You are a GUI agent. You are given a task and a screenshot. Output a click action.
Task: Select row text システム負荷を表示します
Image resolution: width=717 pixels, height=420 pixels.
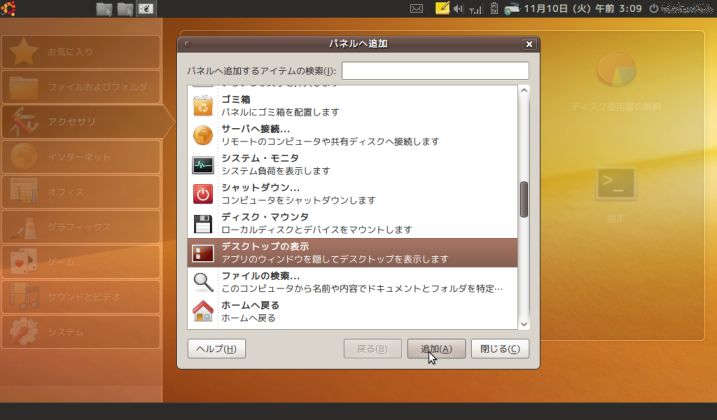276,171
